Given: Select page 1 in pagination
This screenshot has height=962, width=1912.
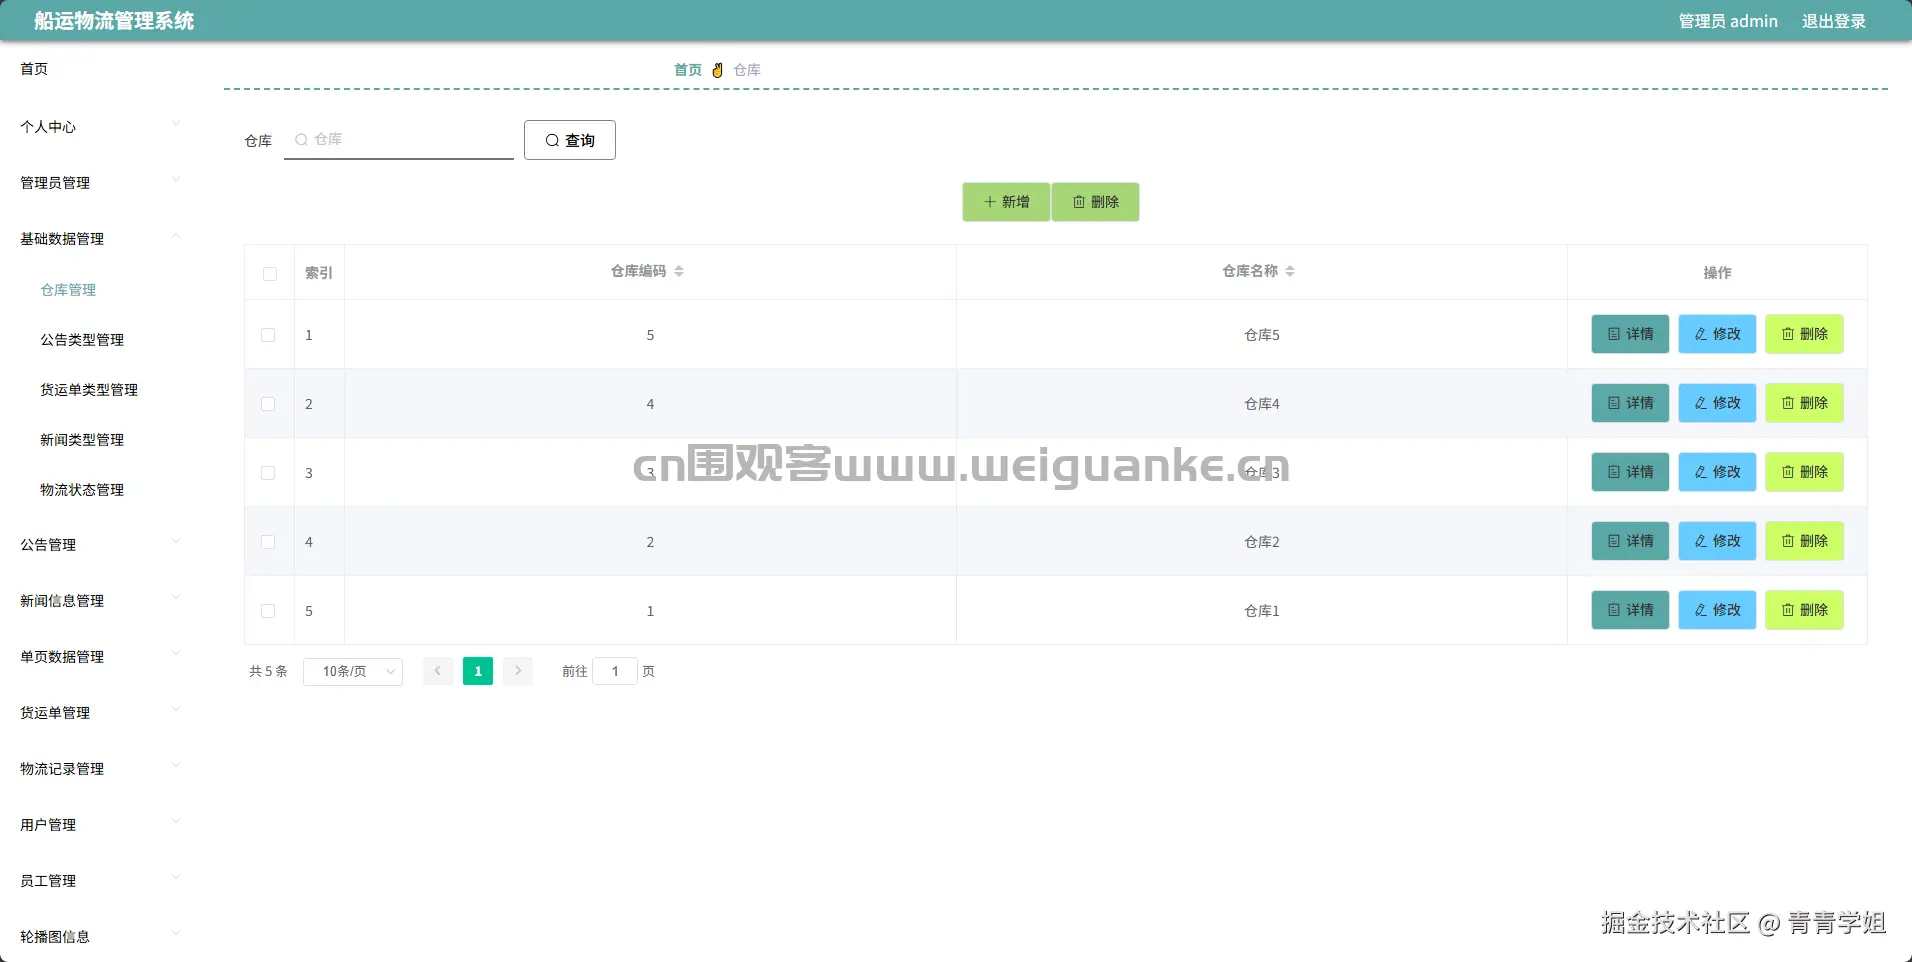Looking at the screenshot, I should tap(478, 671).
